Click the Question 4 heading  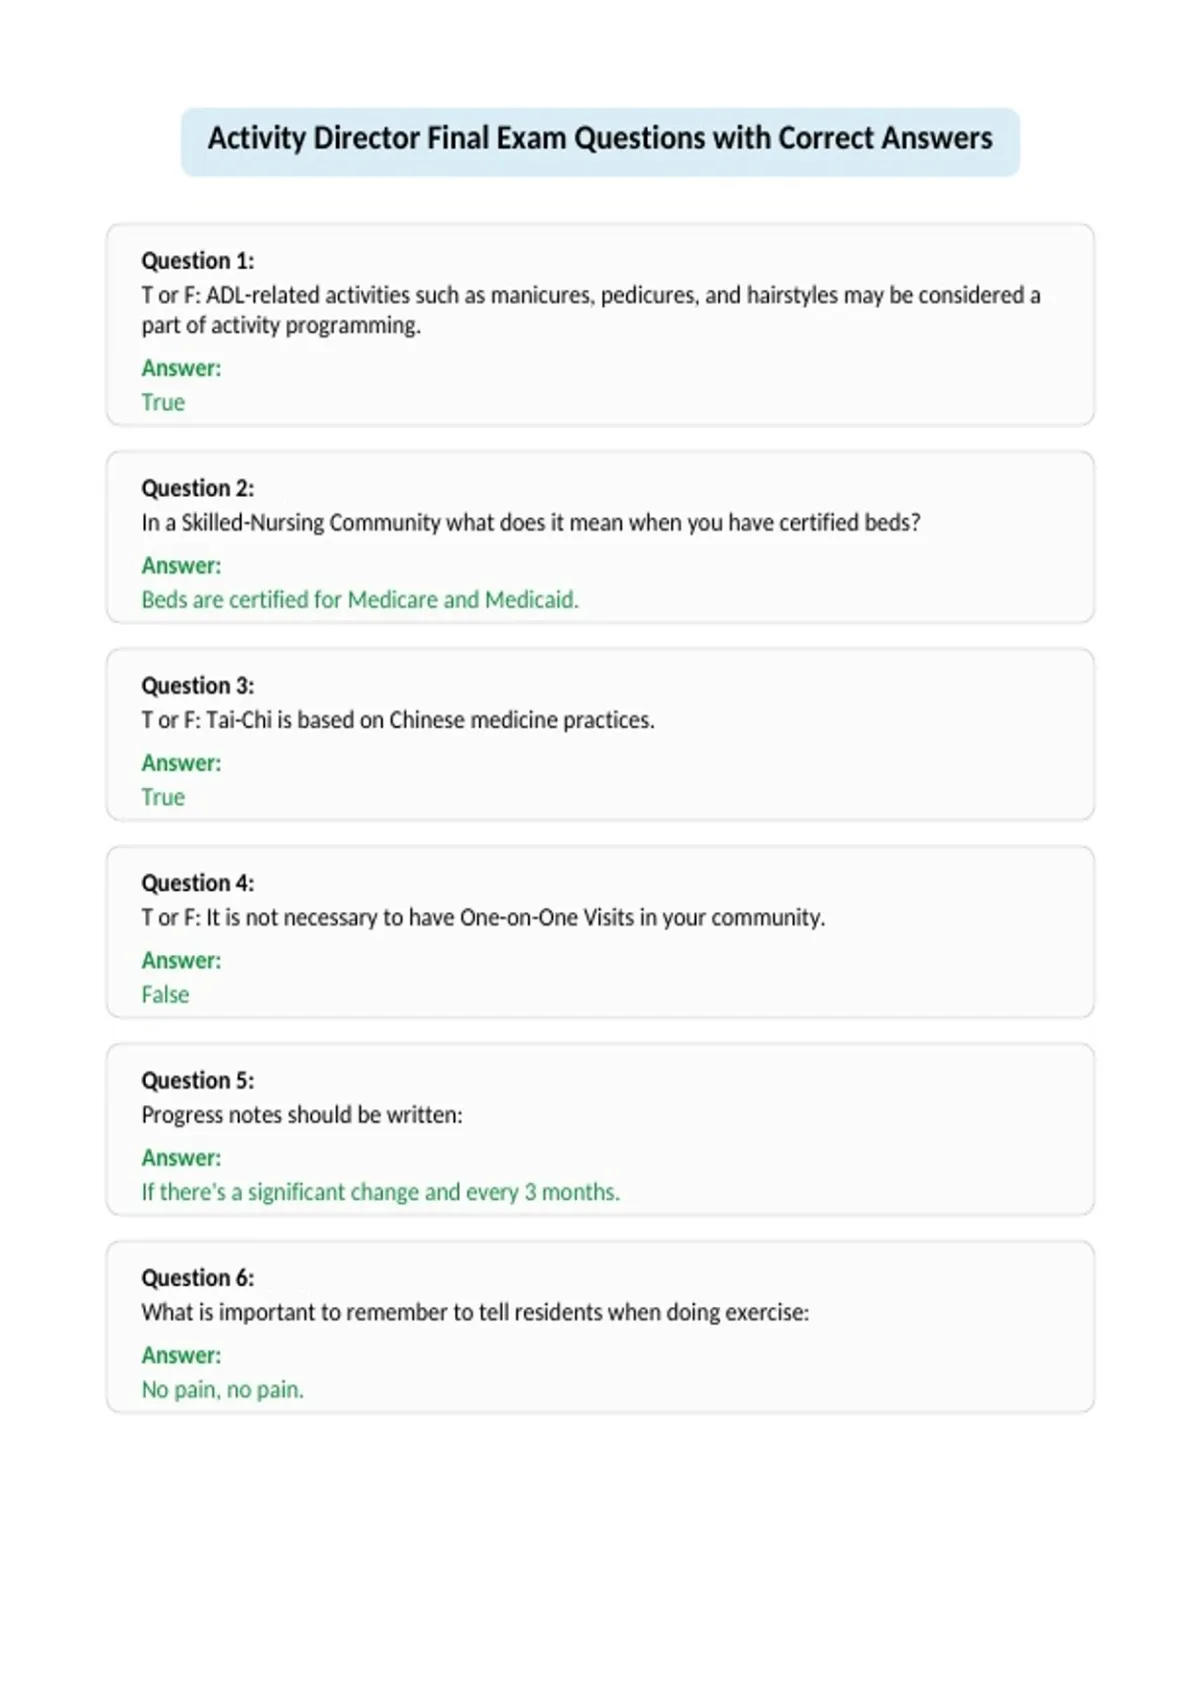pos(198,883)
